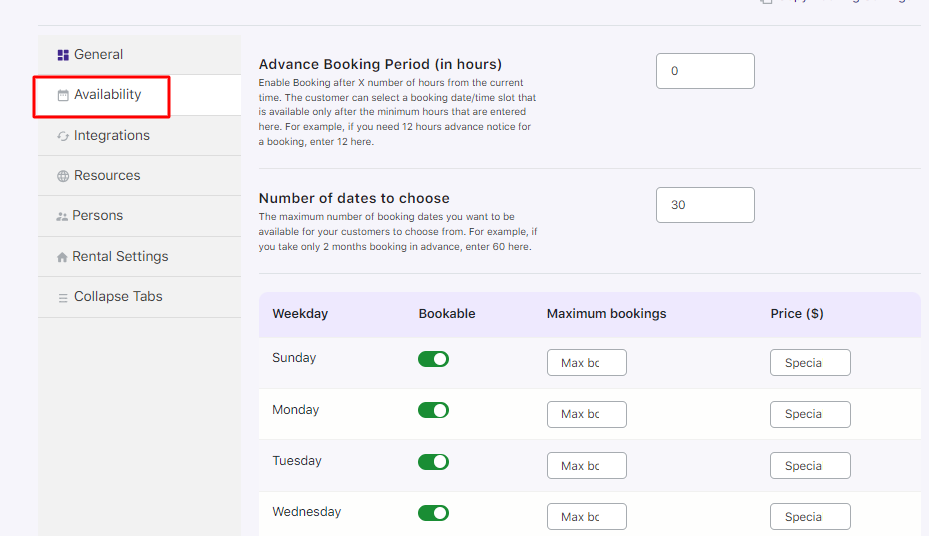Click the Number of dates input
Image resolution: width=929 pixels, height=536 pixels.
[705, 205]
